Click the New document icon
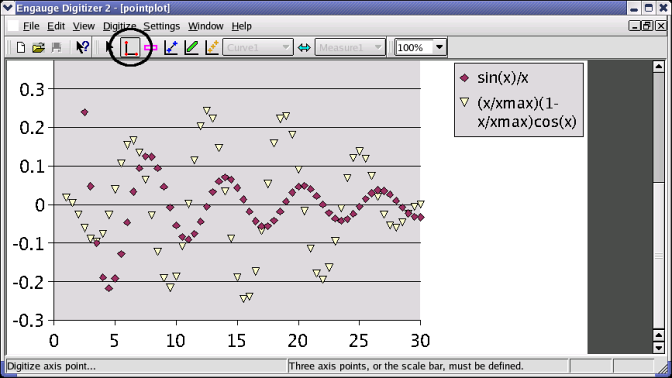This screenshot has width=672, height=378. 20,48
